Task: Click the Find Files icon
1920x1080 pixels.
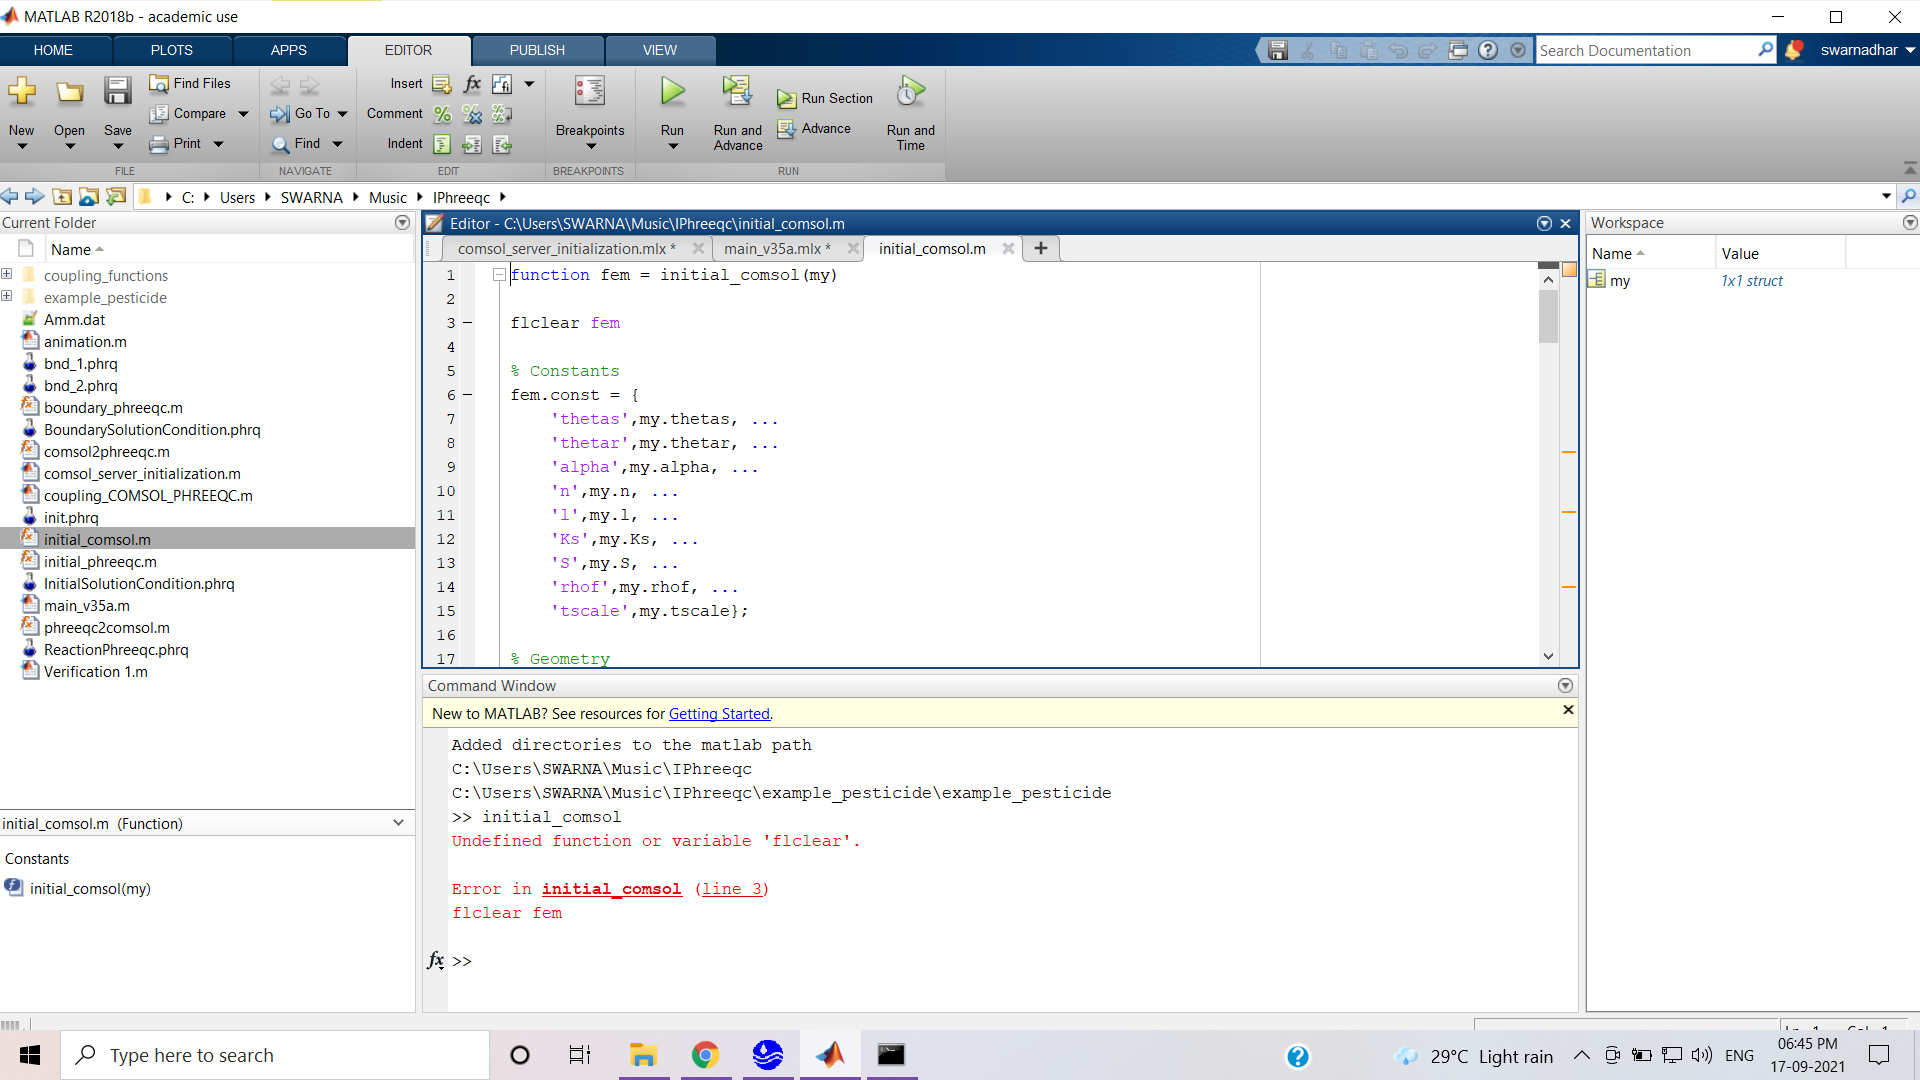Action: pos(159,83)
